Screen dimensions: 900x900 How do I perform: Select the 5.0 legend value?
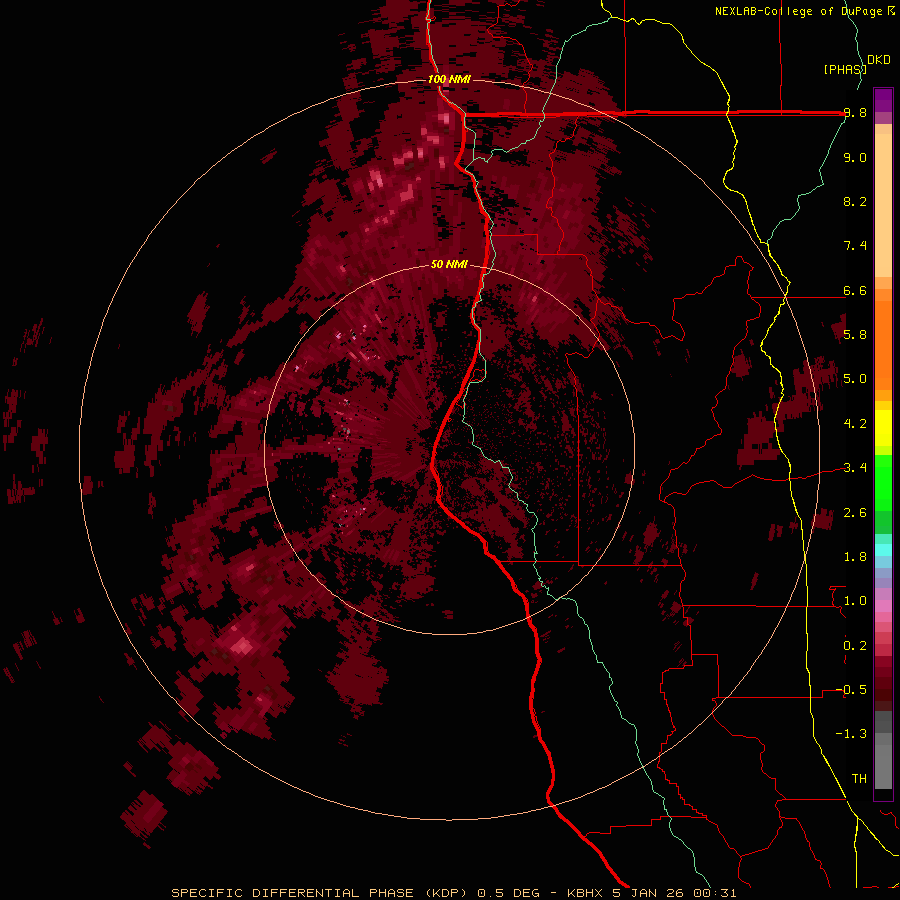pos(855,379)
